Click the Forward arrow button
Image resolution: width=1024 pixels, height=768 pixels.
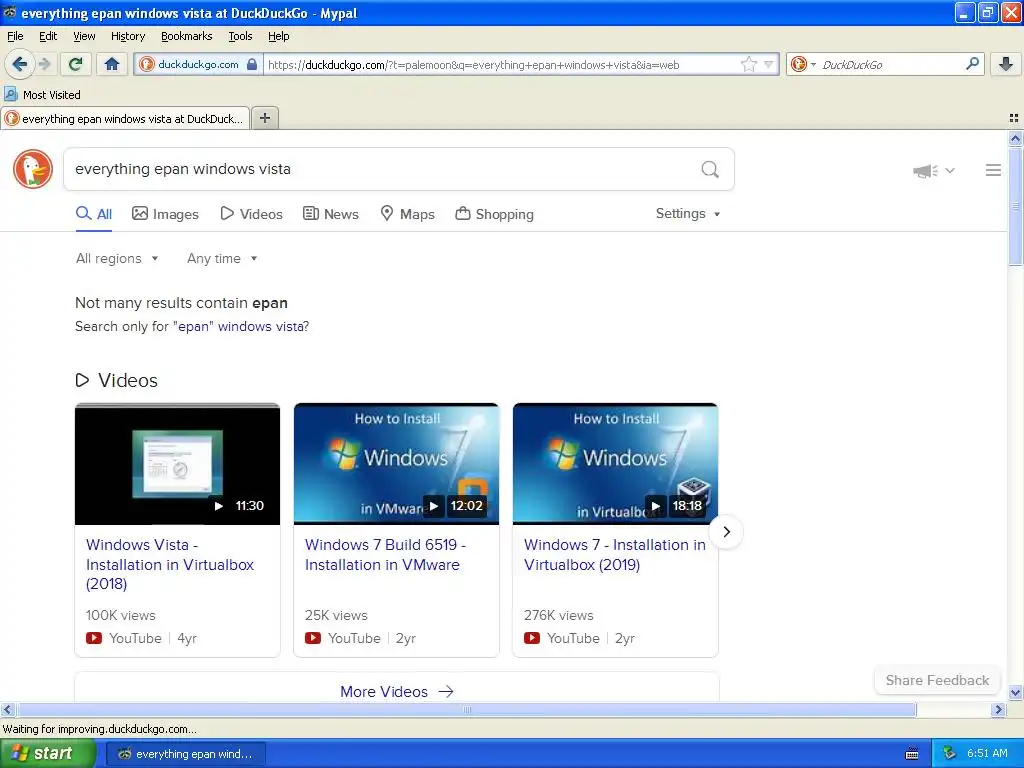pyautogui.click(x=44, y=64)
